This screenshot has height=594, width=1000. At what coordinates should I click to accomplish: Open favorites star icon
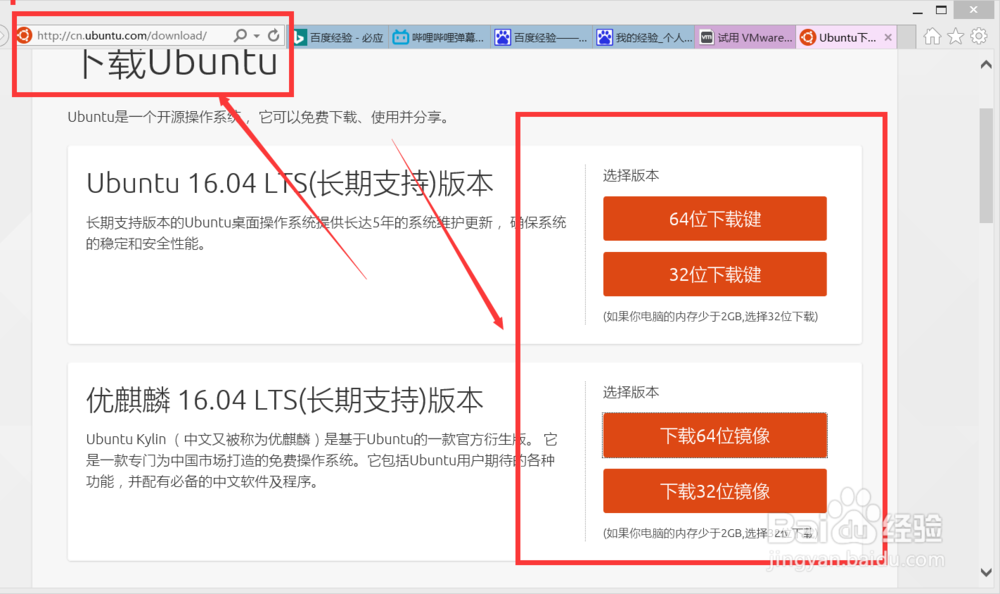click(x=955, y=36)
